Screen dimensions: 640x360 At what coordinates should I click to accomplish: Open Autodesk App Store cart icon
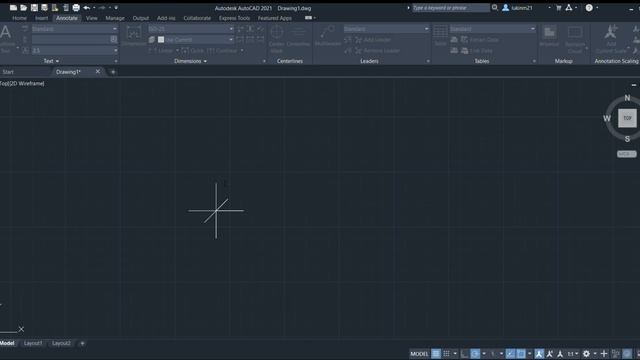coord(558,7)
